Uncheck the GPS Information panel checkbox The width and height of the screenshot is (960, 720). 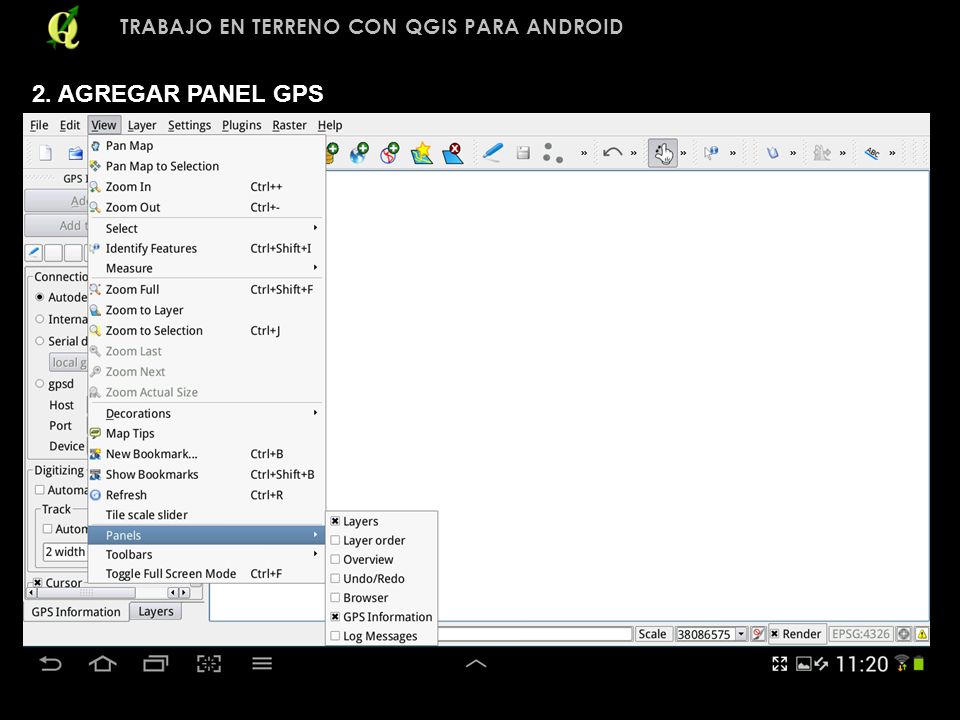tap(335, 617)
